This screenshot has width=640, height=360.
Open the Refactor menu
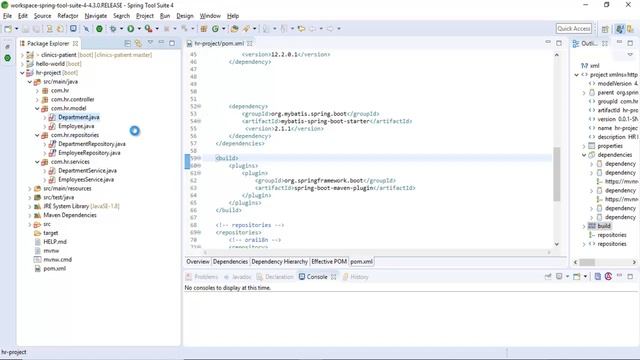click(68, 16)
